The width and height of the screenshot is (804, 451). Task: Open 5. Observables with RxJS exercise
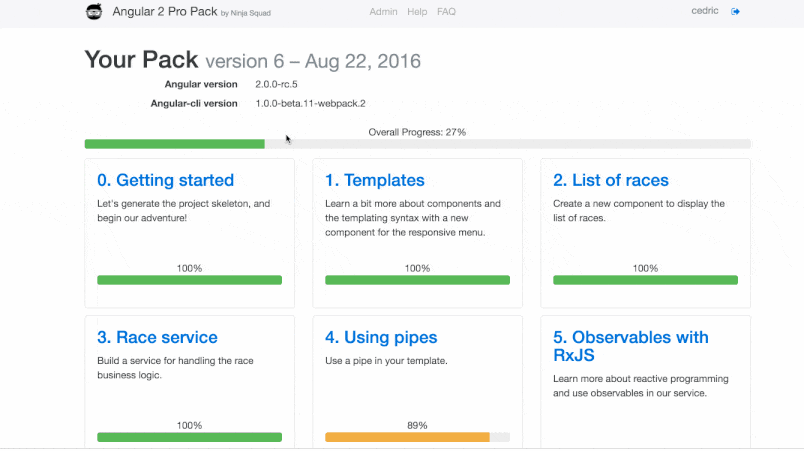click(631, 346)
